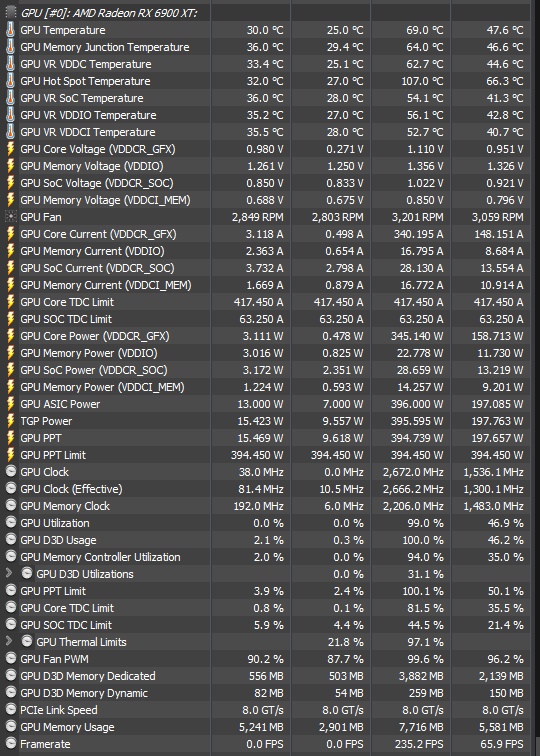Click the 107.0 °C hot spot maximum value

422,81
